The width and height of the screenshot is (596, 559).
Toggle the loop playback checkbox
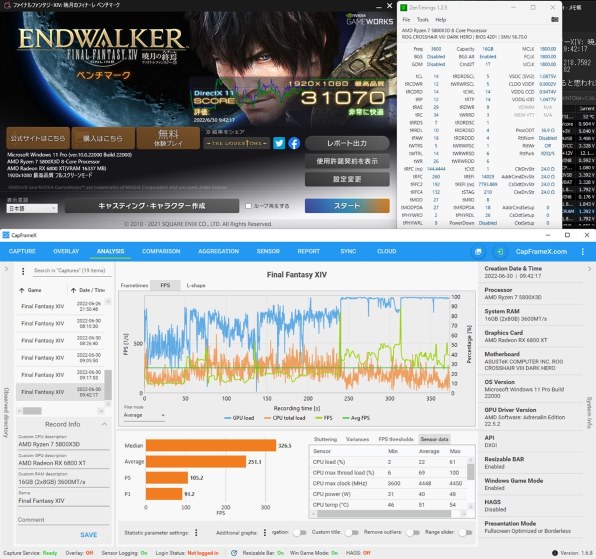[x=248, y=206]
